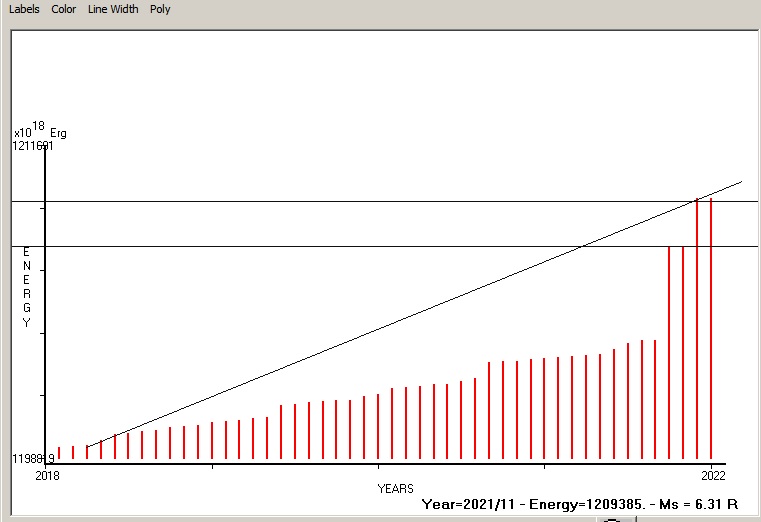Viewport: 761px width, 522px height.
Task: Open the Color menu
Action: click(x=64, y=9)
